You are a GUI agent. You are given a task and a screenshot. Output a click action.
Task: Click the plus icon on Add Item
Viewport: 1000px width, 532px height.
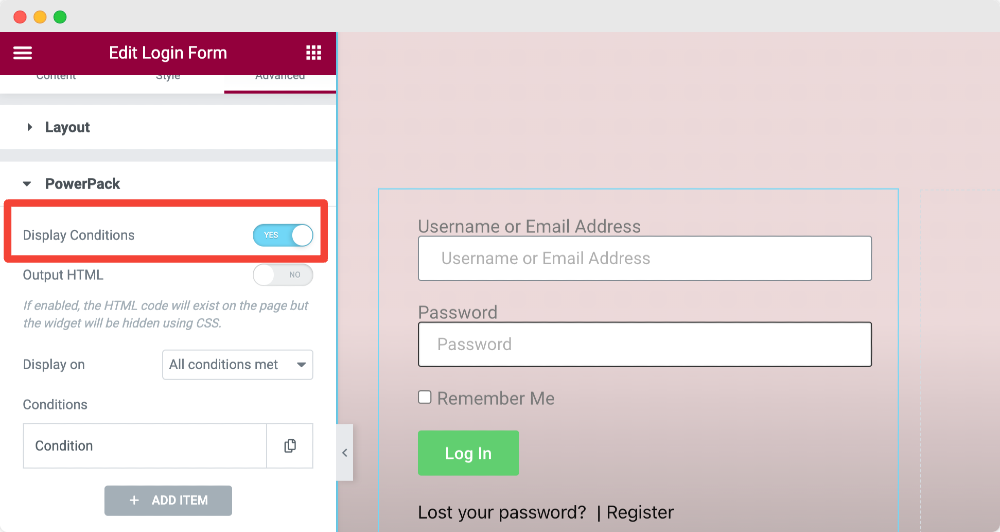(134, 501)
